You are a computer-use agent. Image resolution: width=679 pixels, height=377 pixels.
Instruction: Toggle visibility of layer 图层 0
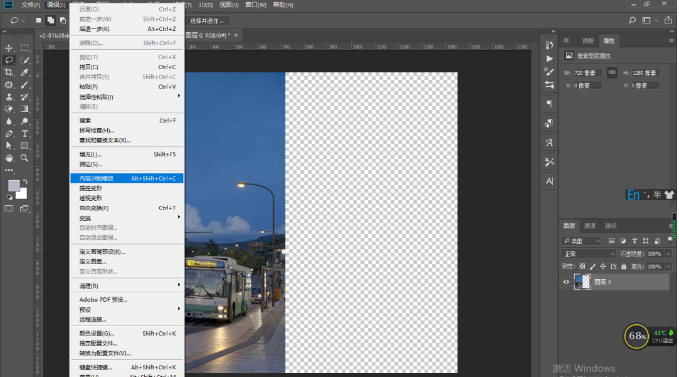click(566, 282)
